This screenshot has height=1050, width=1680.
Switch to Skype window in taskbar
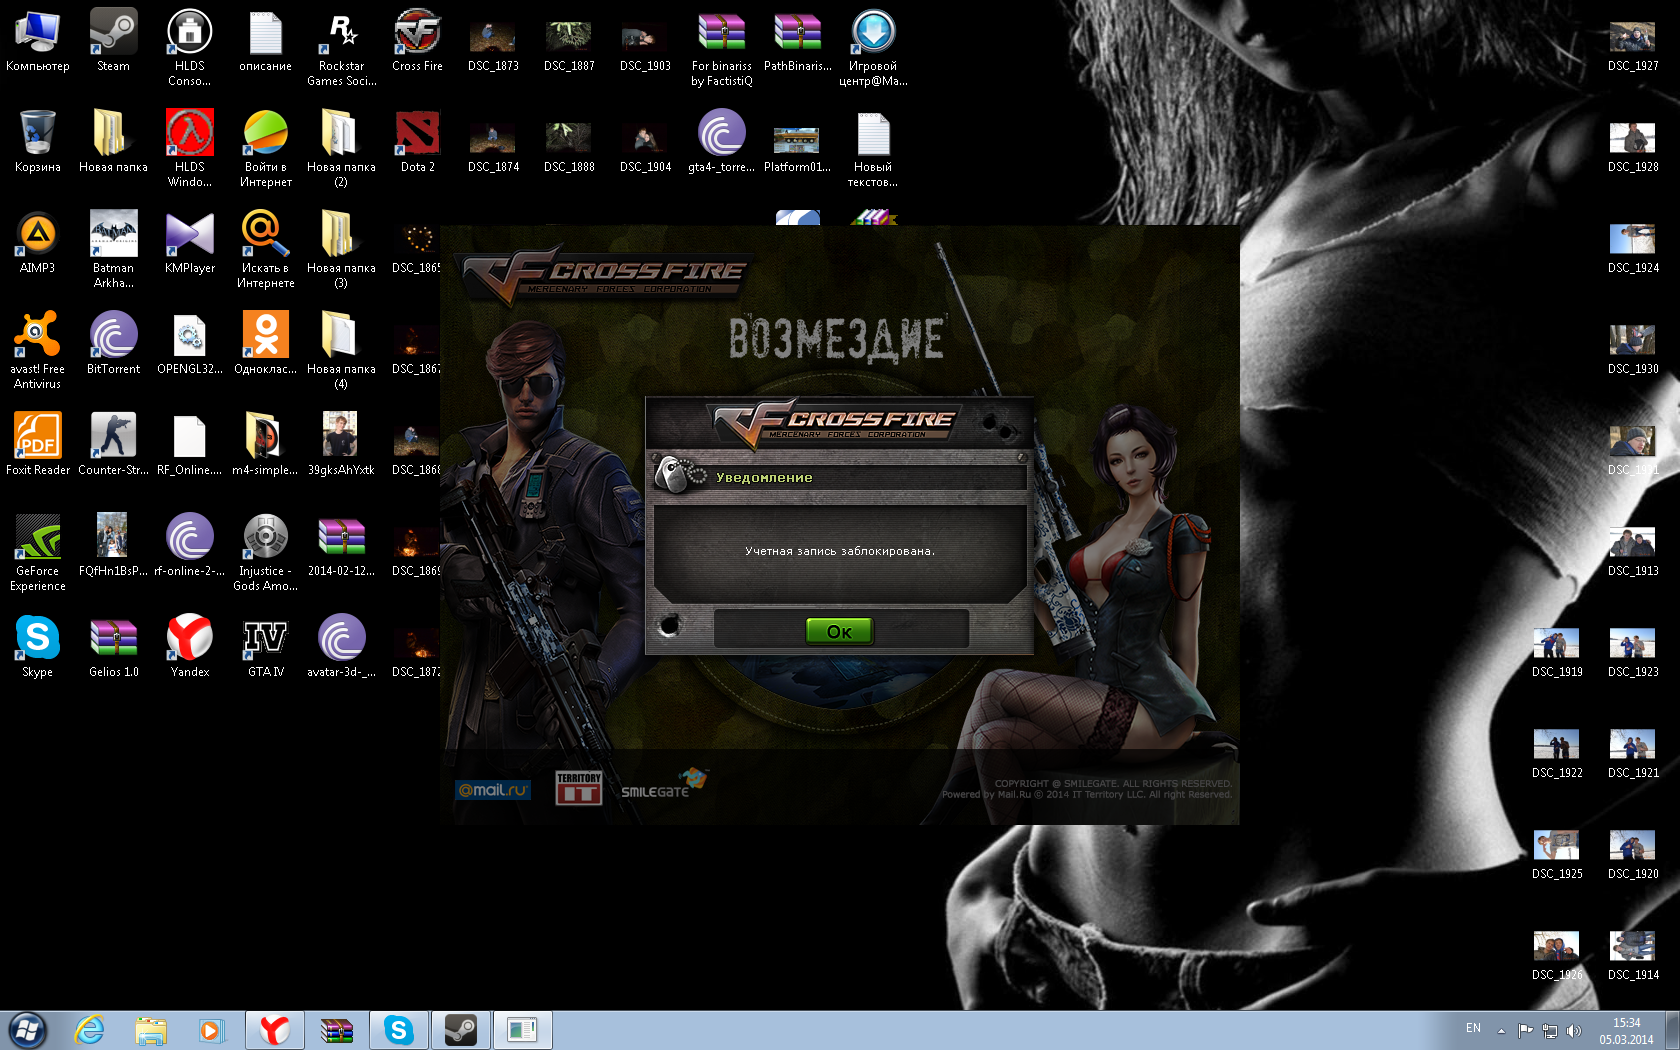coord(399,1030)
